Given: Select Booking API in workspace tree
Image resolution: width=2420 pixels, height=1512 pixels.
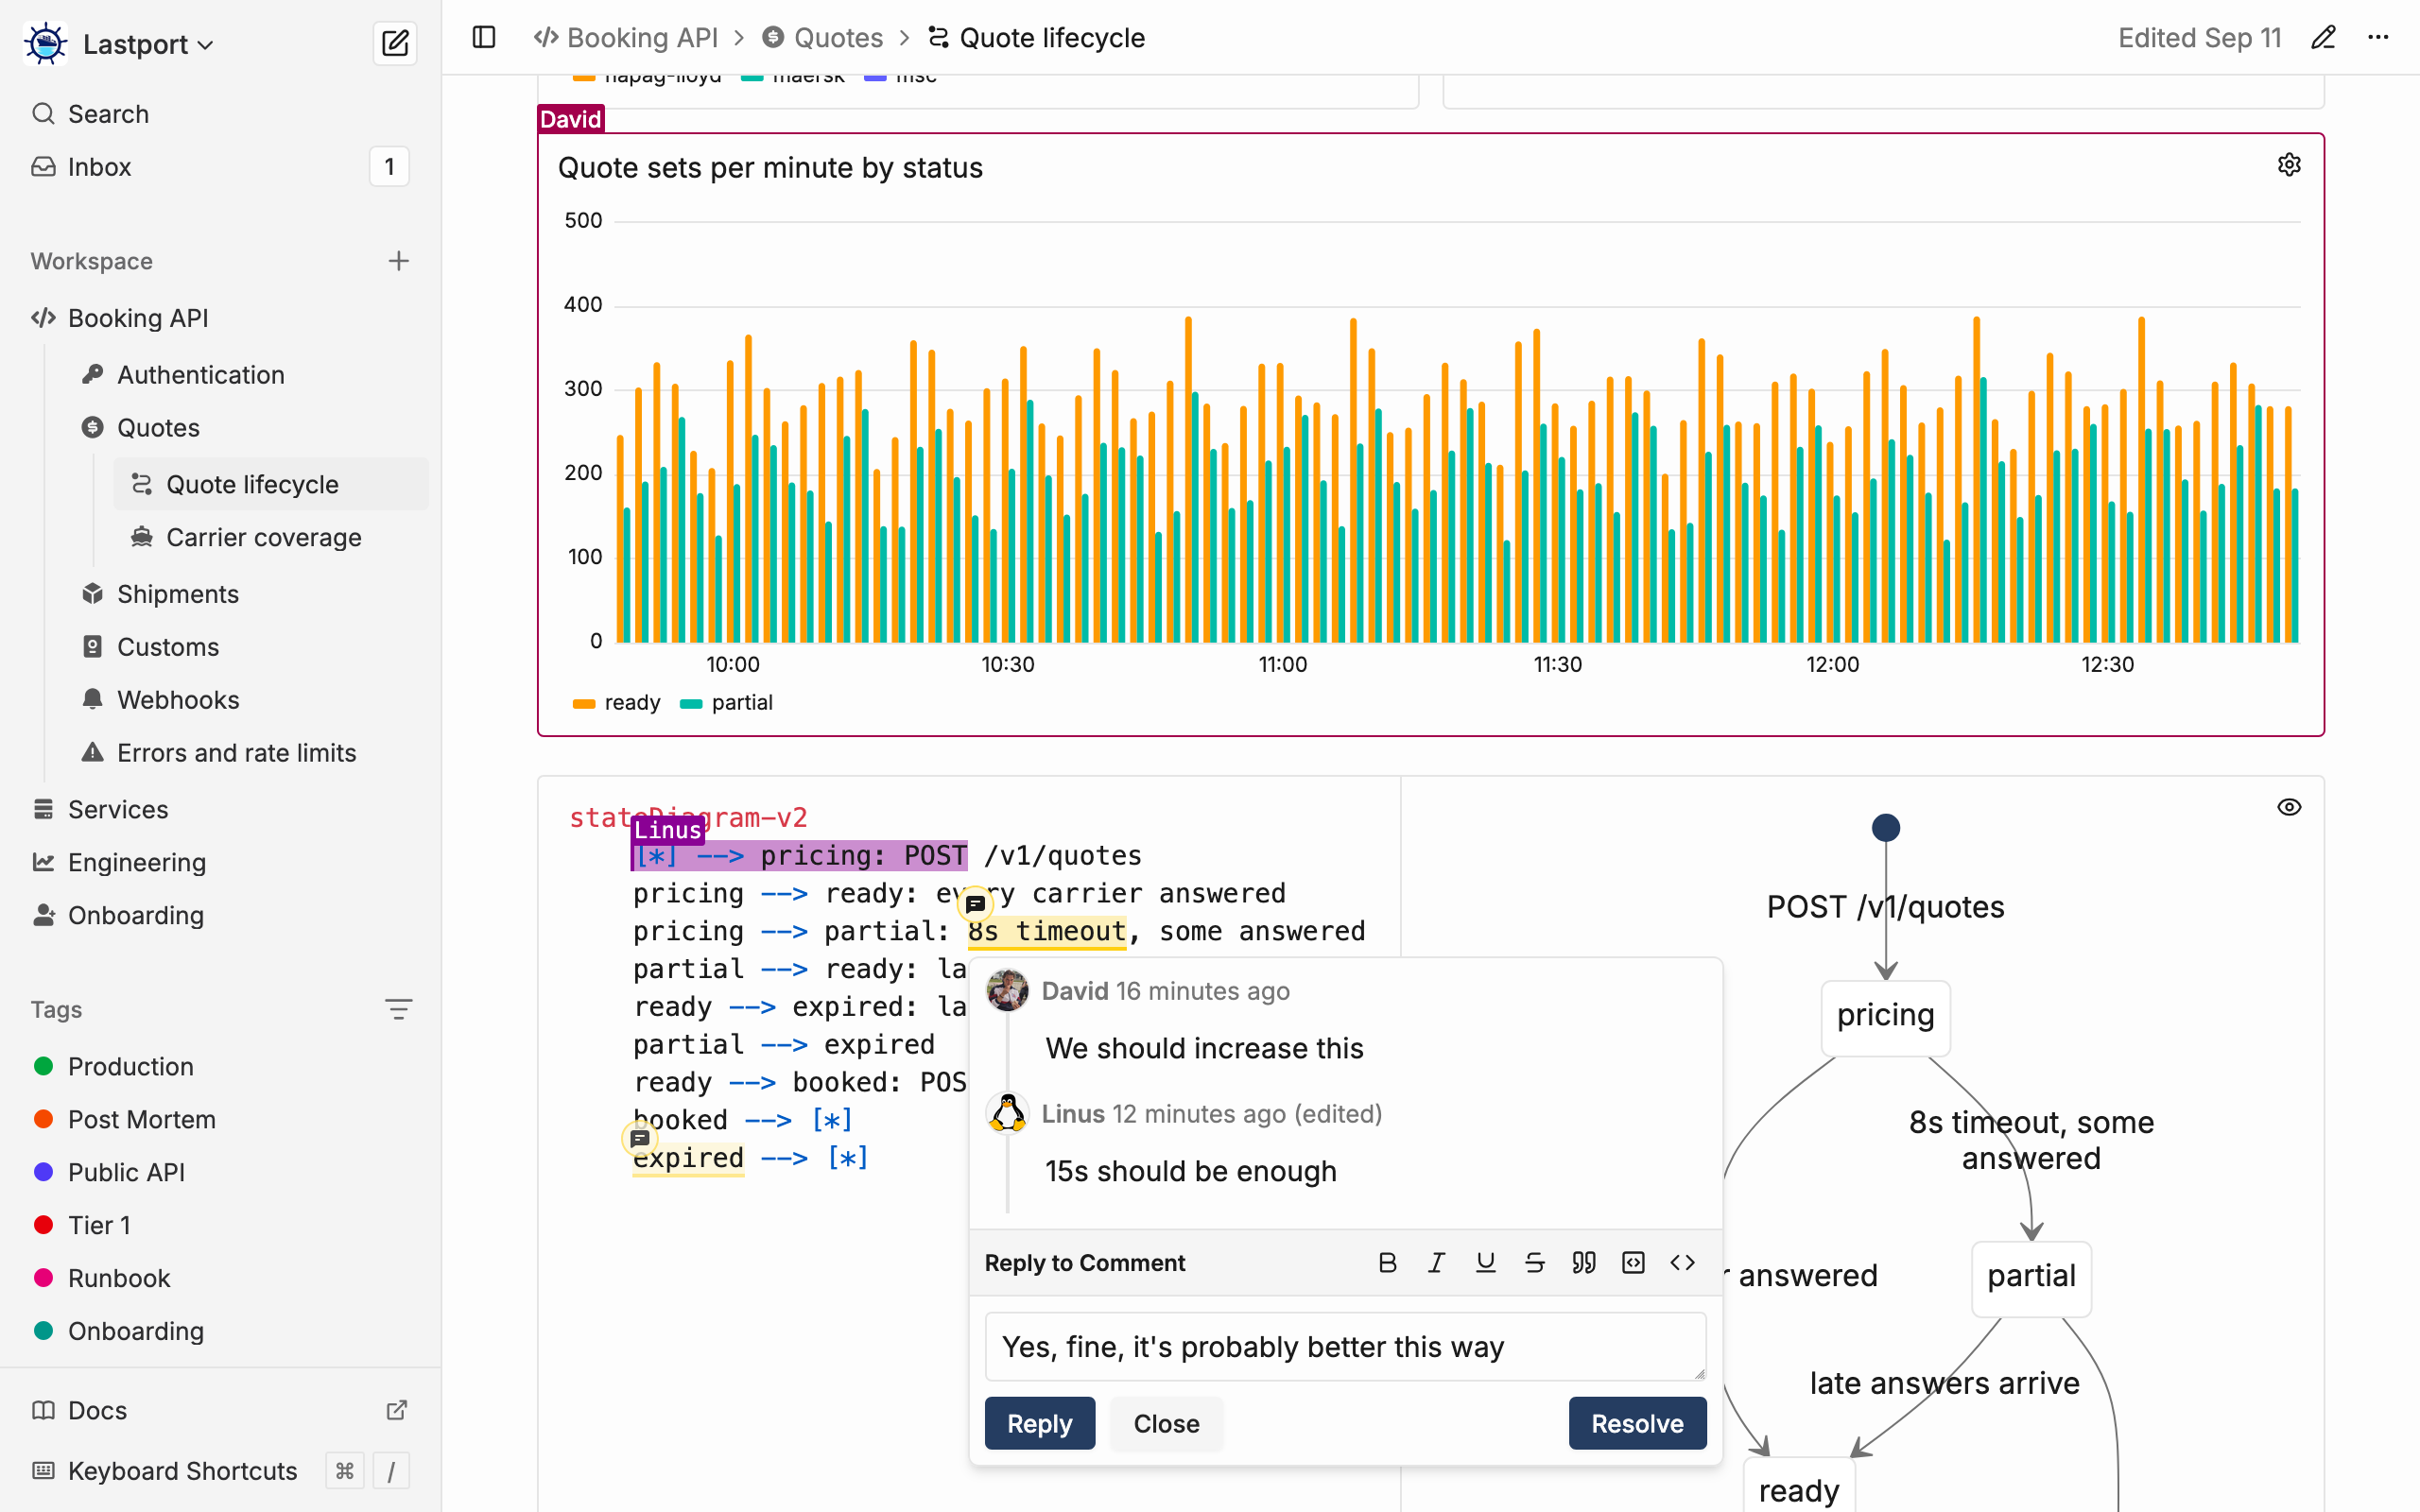Looking at the screenshot, I should pos(220,318).
